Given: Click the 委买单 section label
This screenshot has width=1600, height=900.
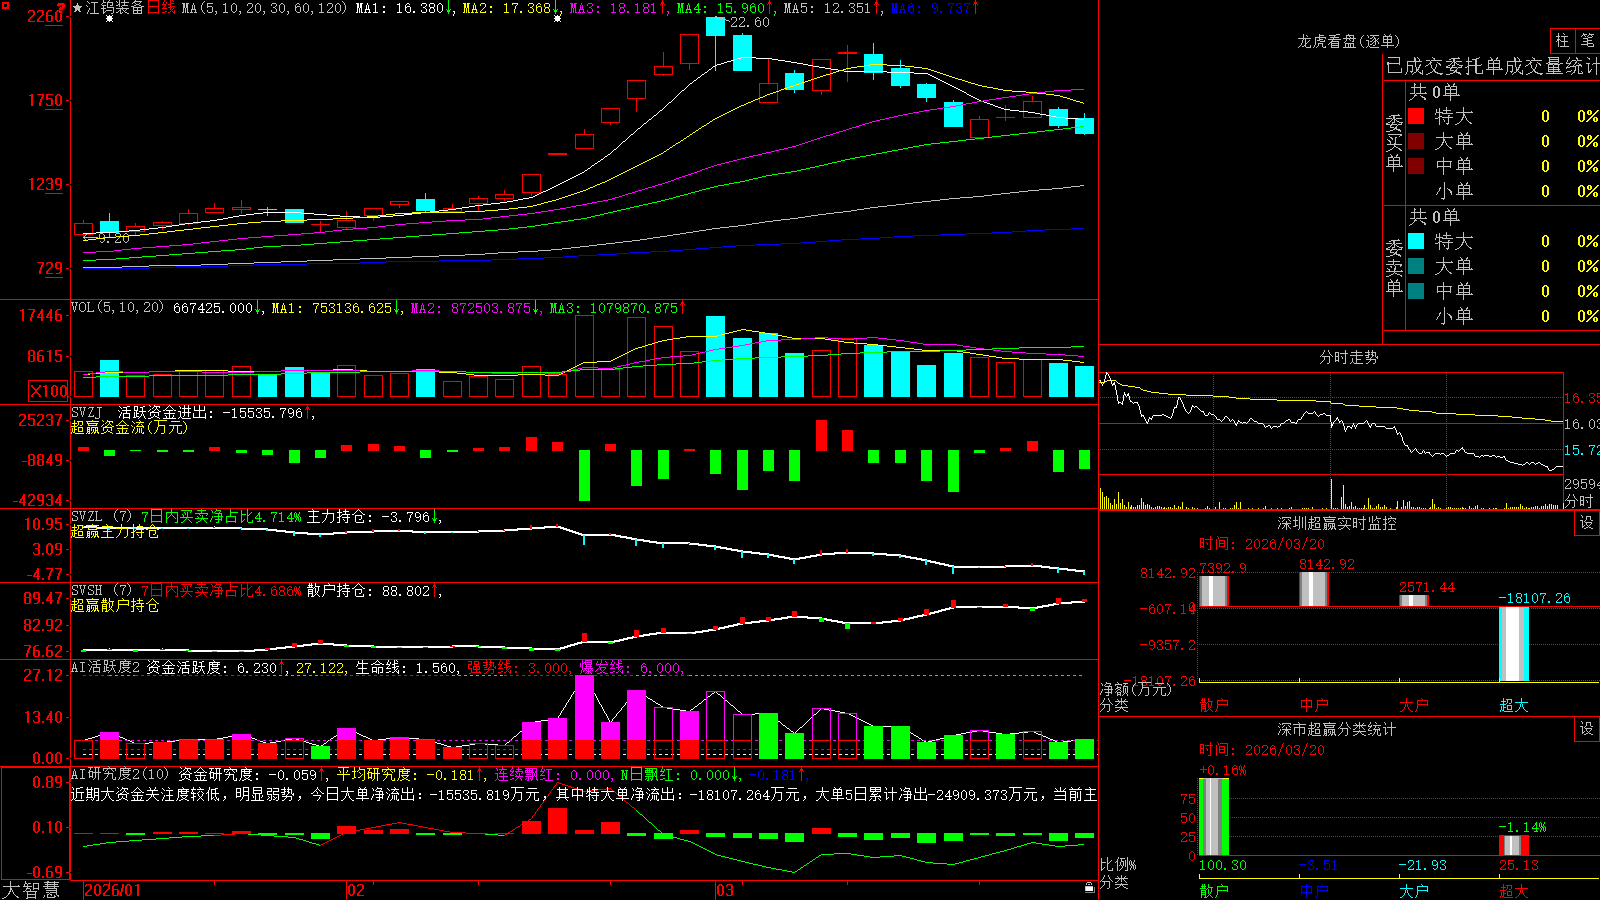Looking at the screenshot, I should [1394, 141].
